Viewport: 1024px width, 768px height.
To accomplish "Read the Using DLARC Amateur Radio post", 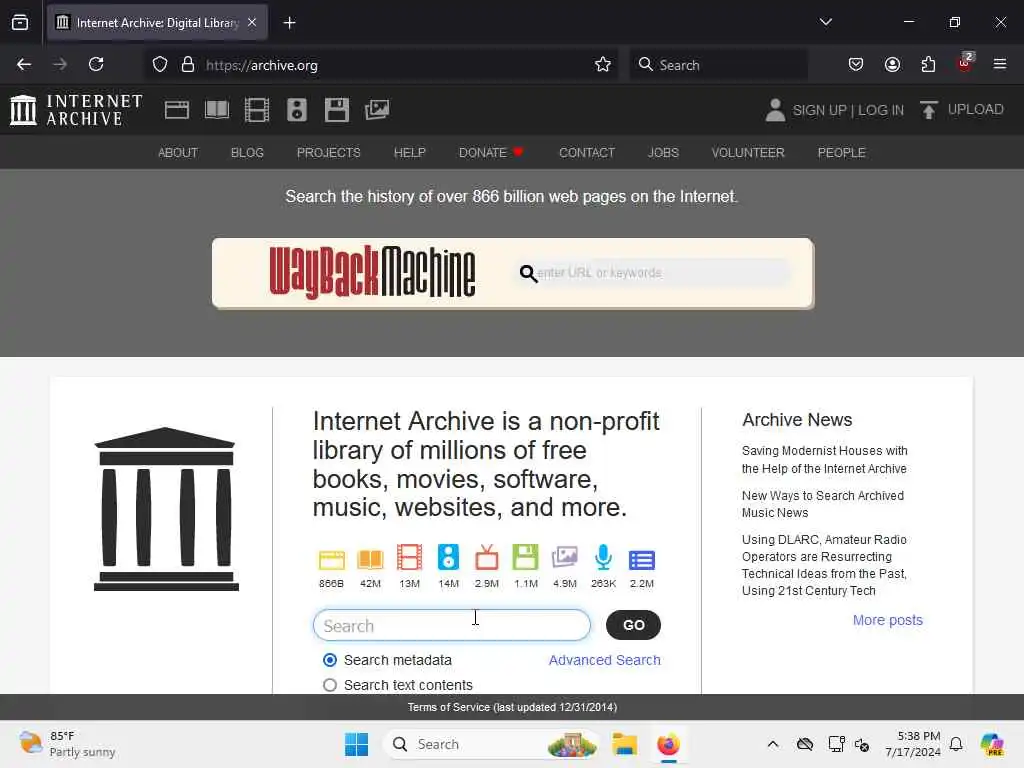I will [824, 565].
